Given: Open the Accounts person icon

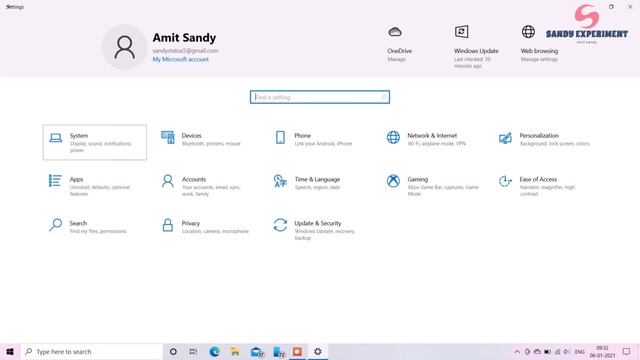Looking at the screenshot, I should tap(167, 181).
